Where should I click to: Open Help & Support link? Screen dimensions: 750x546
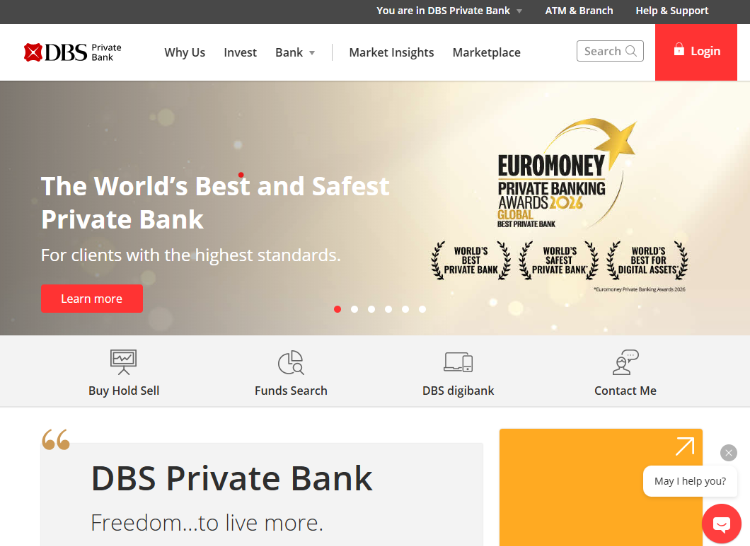pyautogui.click(x=672, y=11)
